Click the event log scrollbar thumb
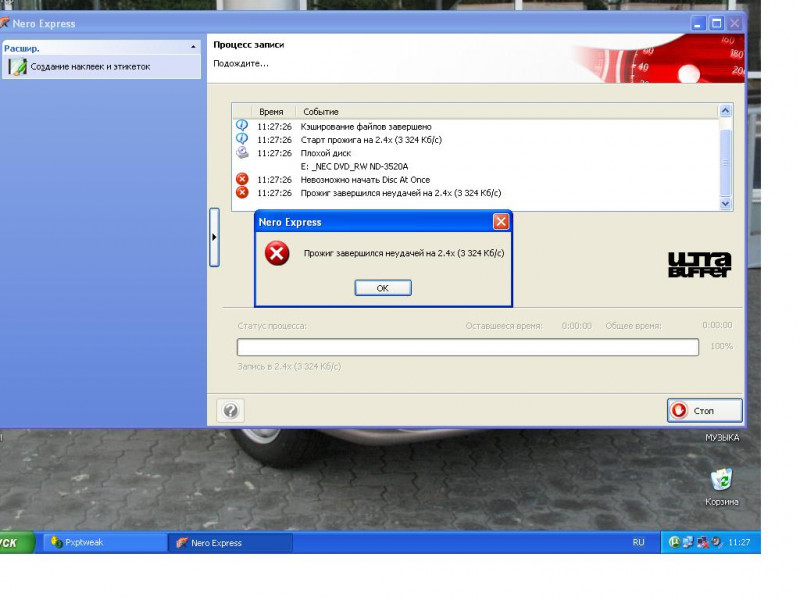This screenshot has width=800, height=600. coord(725,162)
